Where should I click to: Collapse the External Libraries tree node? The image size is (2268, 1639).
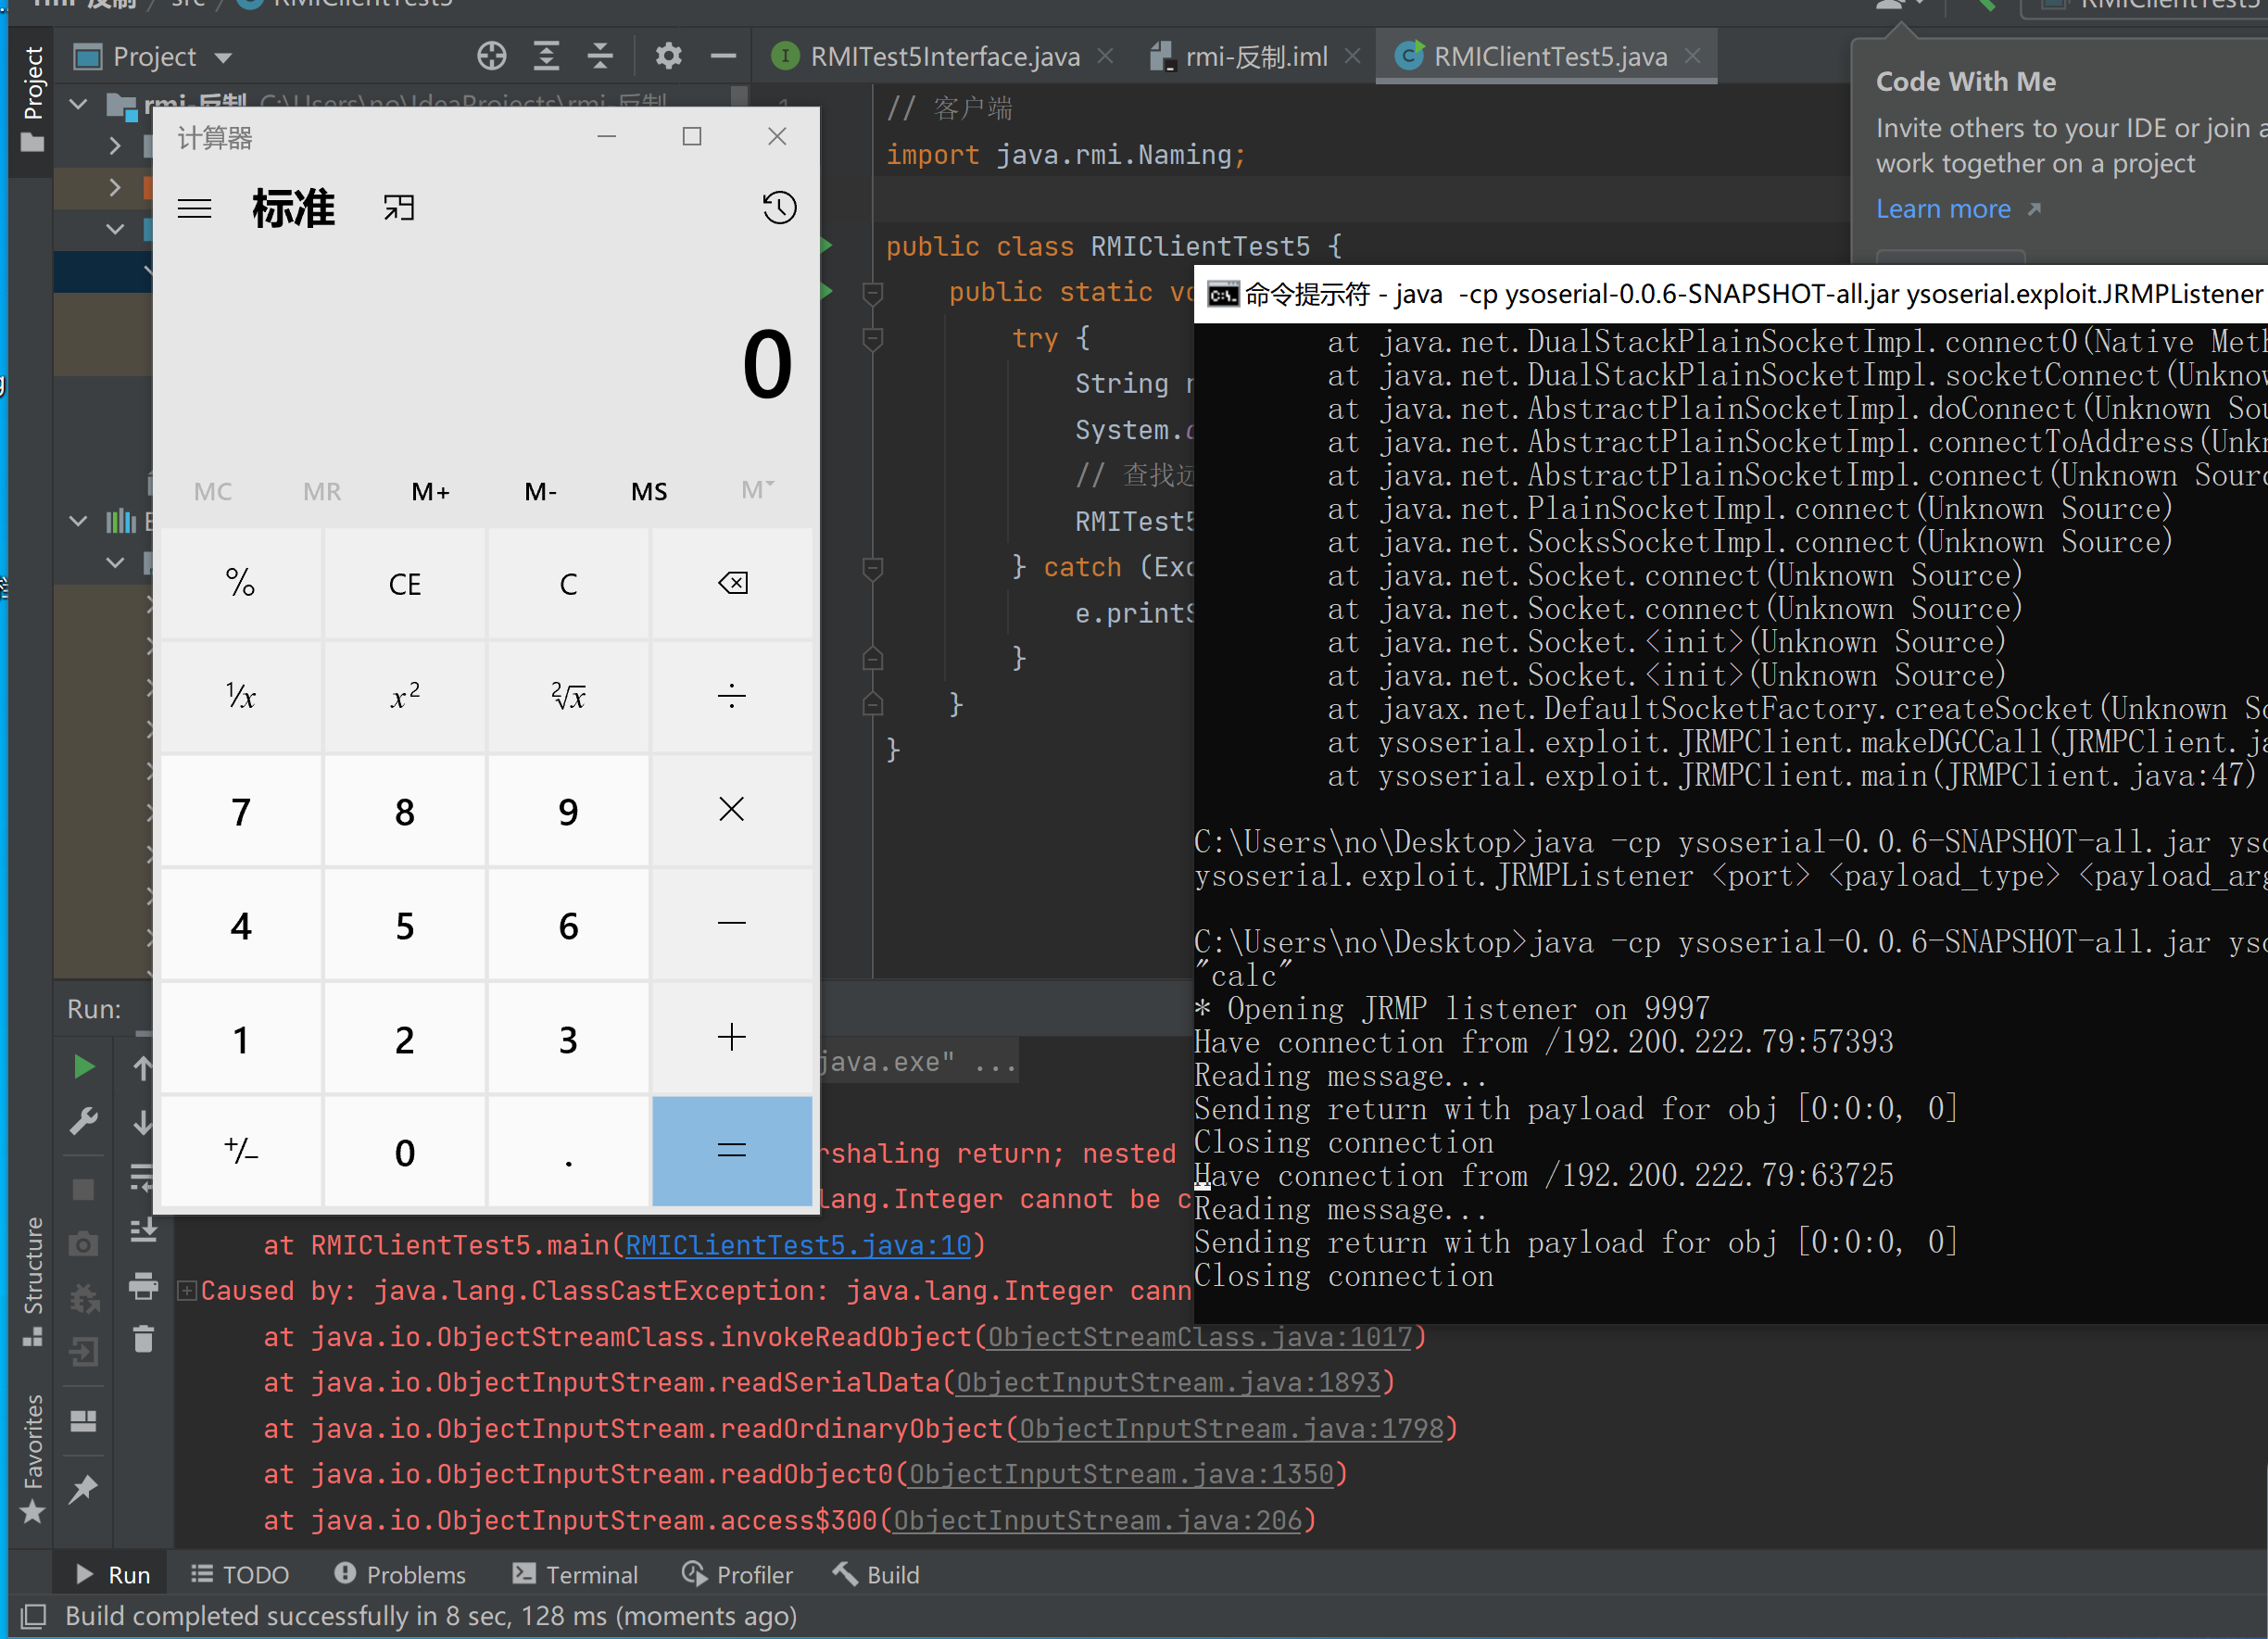78,521
